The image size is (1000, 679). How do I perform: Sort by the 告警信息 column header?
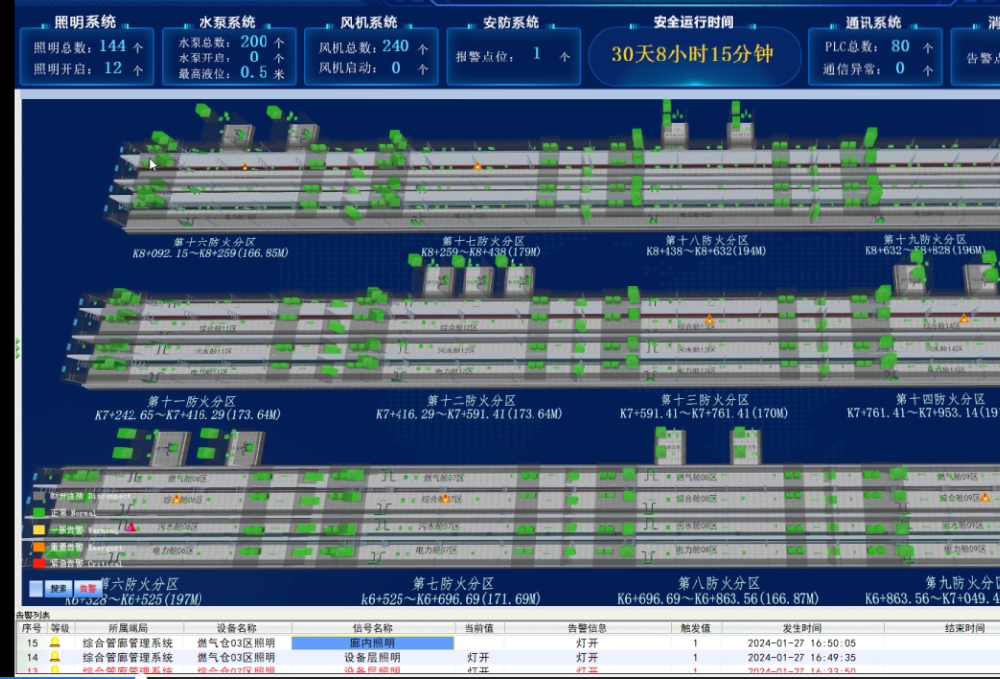587,628
